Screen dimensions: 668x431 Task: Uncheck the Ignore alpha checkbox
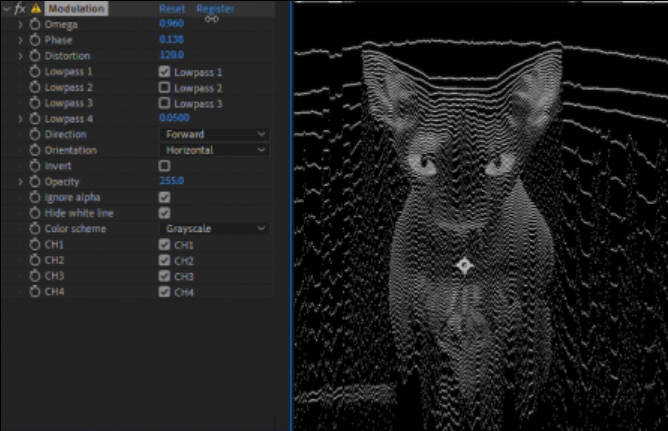(164, 197)
